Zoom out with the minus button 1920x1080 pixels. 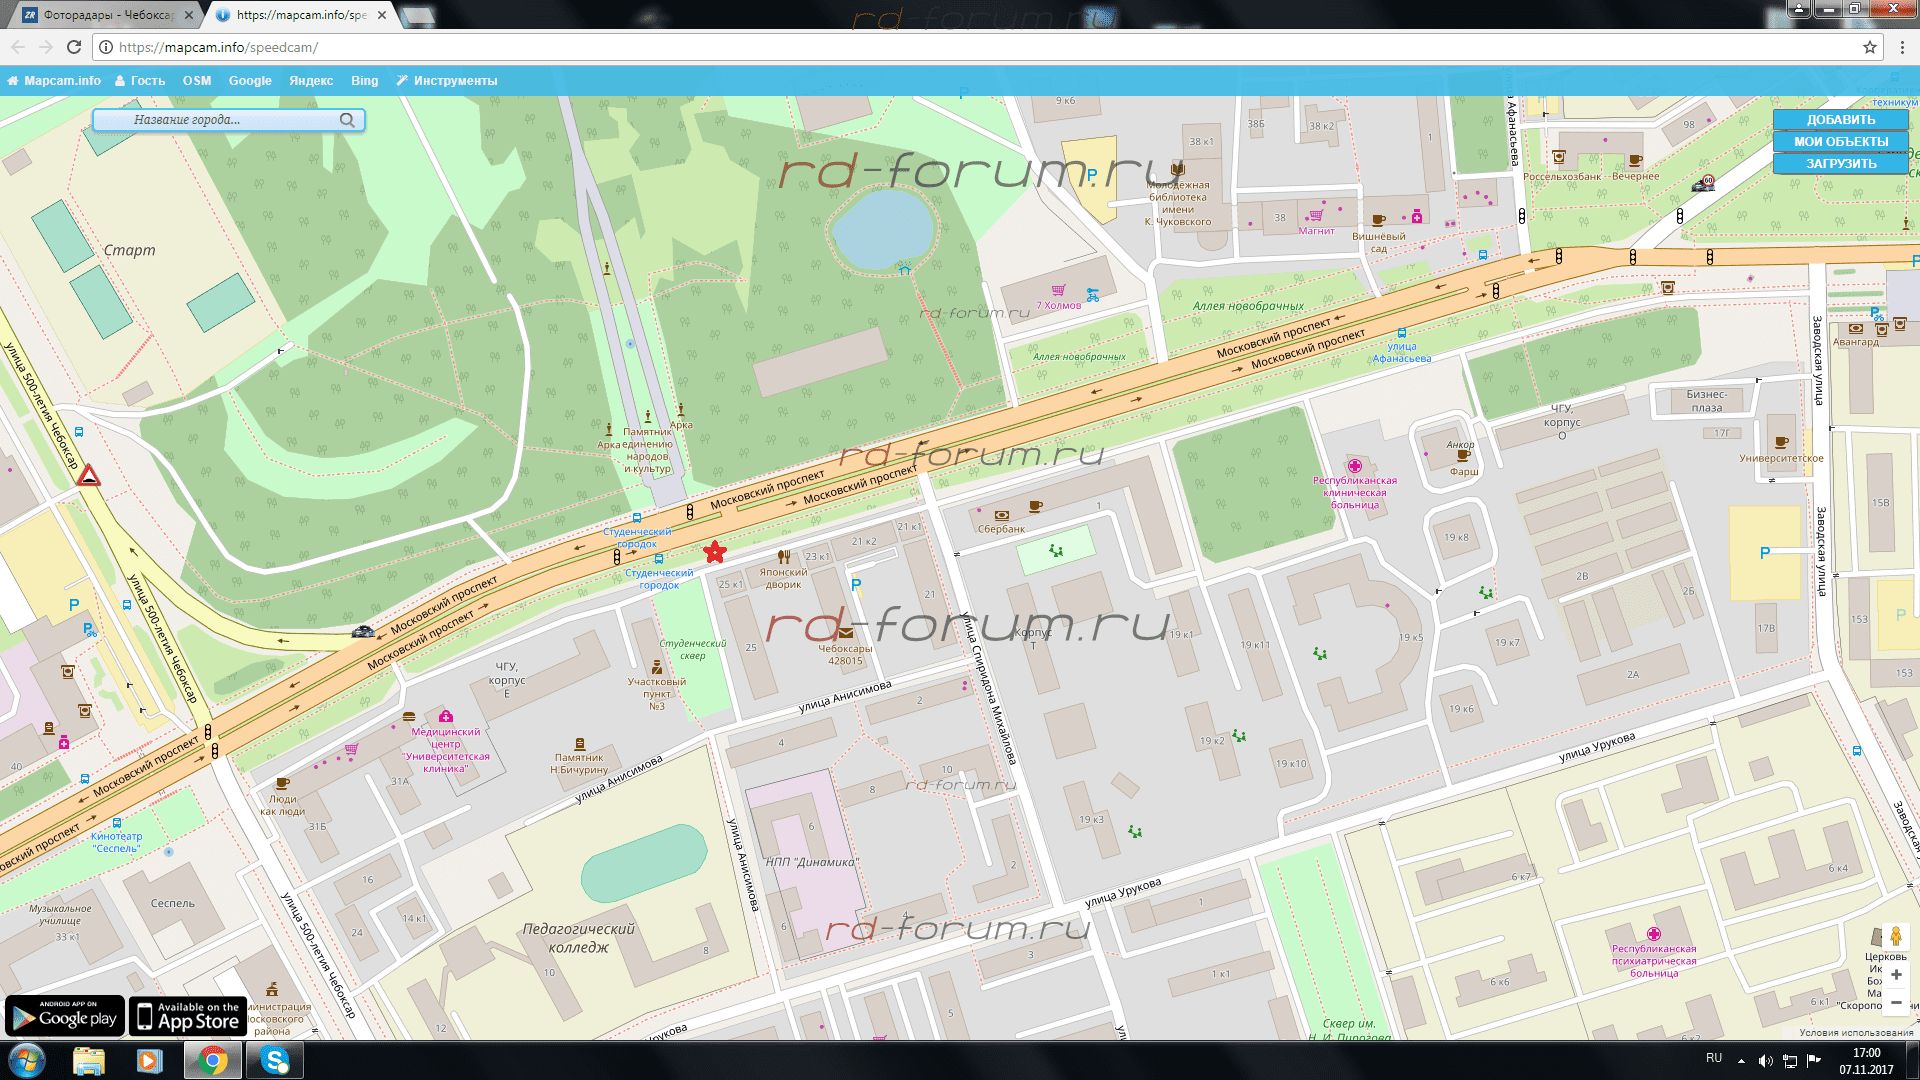pyautogui.click(x=1896, y=1002)
